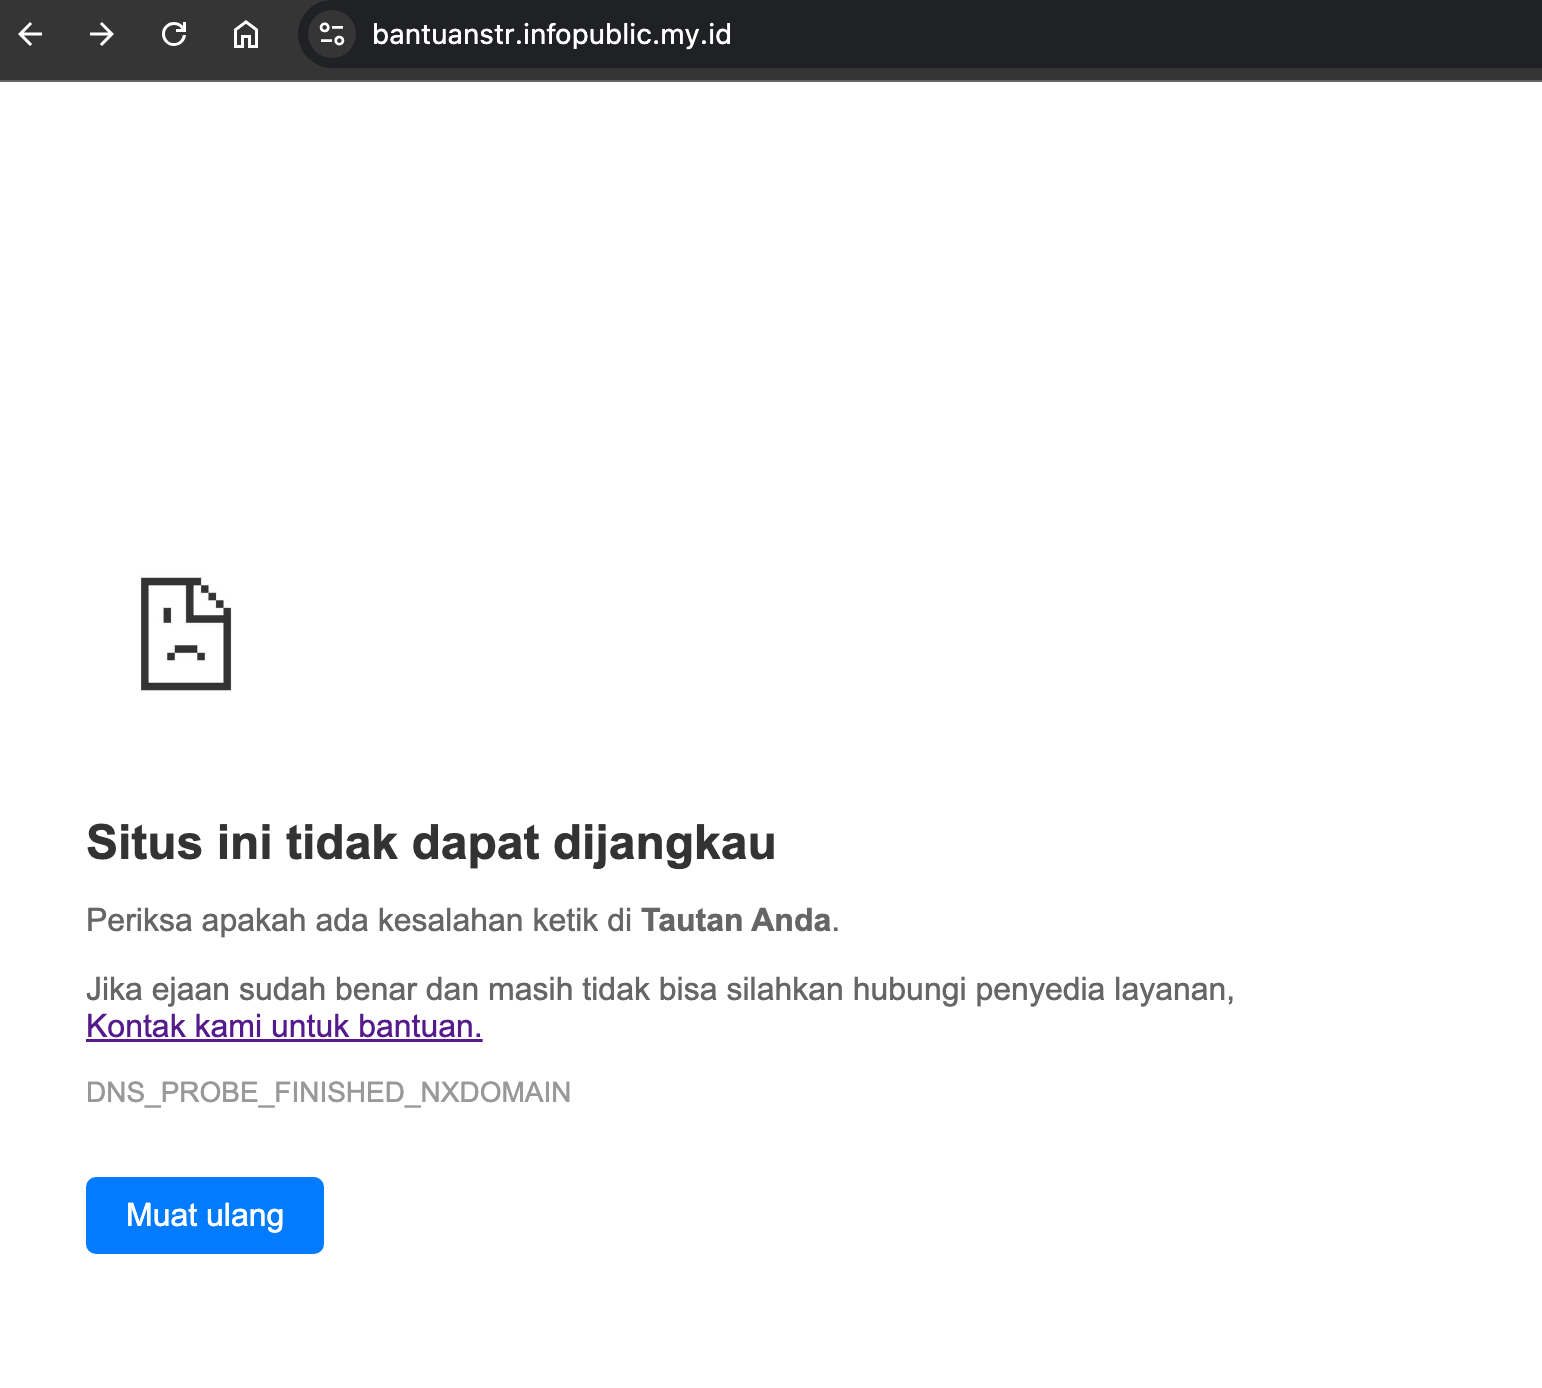This screenshot has width=1542, height=1388.
Task: Click the sentence starting "Jika ejaan sudah benar"
Action: point(660,989)
